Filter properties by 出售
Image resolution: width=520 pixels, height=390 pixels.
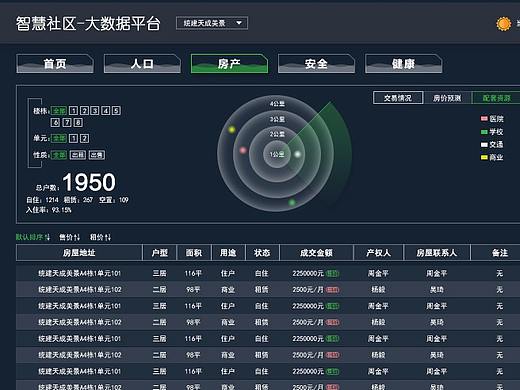pyautogui.click(x=97, y=155)
